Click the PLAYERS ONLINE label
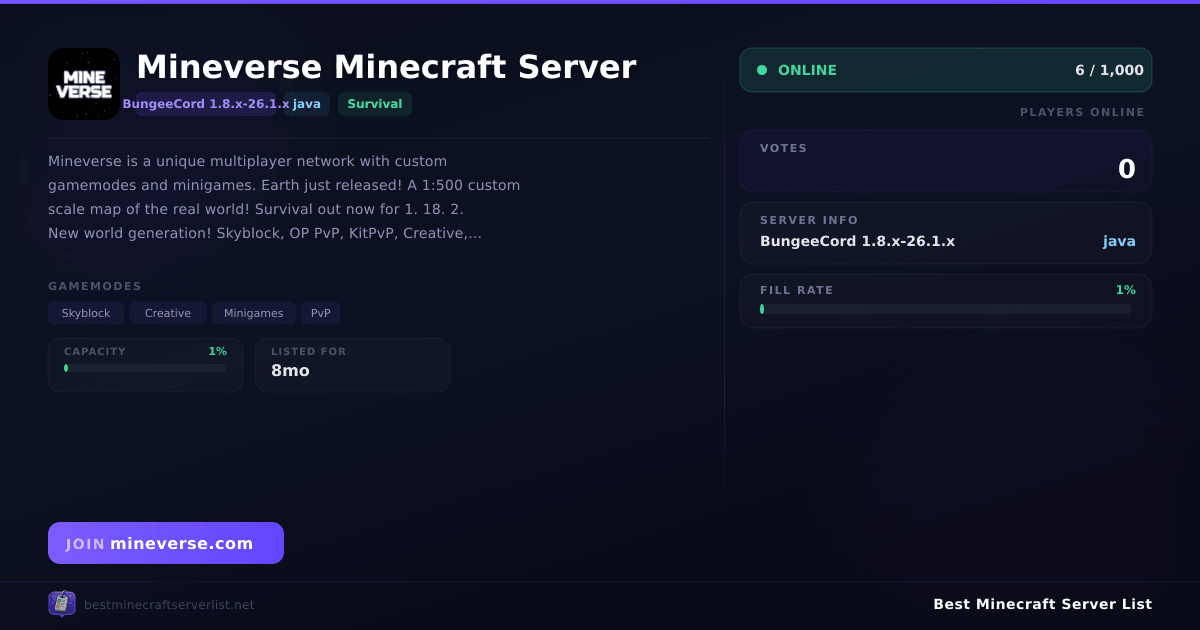Screen dimensions: 1200x630 click(x=1082, y=112)
